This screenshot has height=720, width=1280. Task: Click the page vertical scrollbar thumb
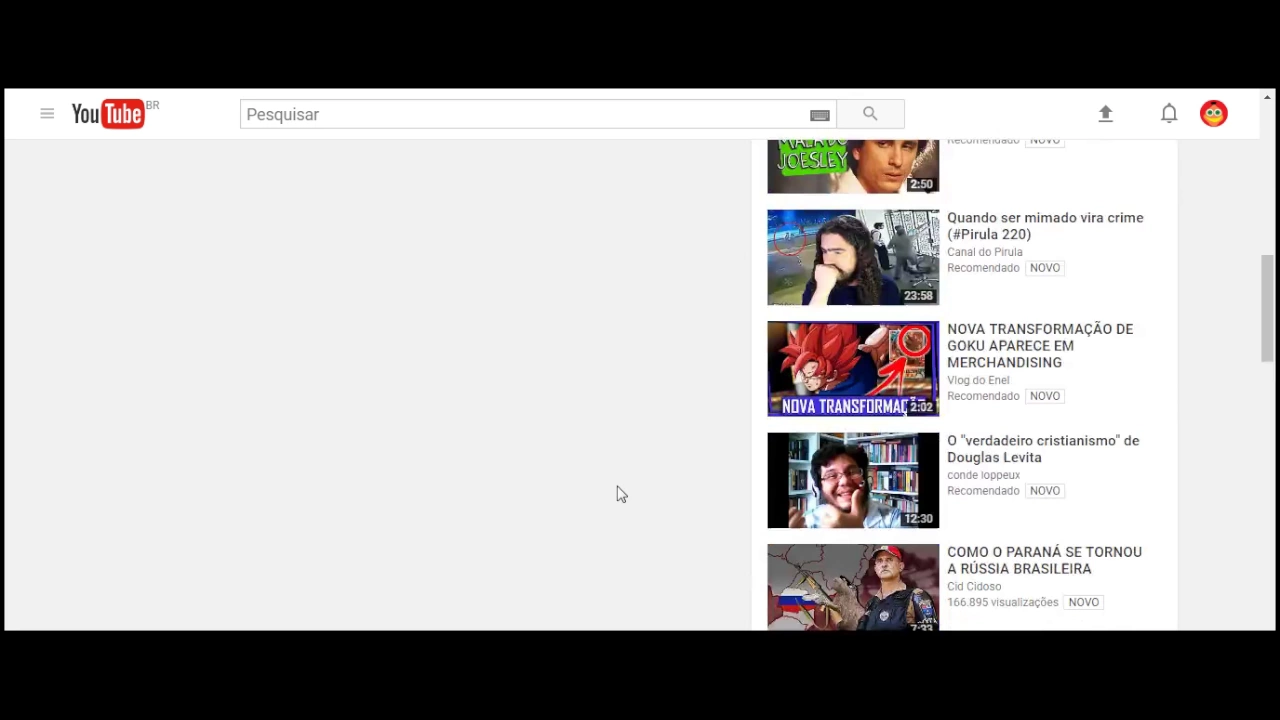click(1267, 308)
